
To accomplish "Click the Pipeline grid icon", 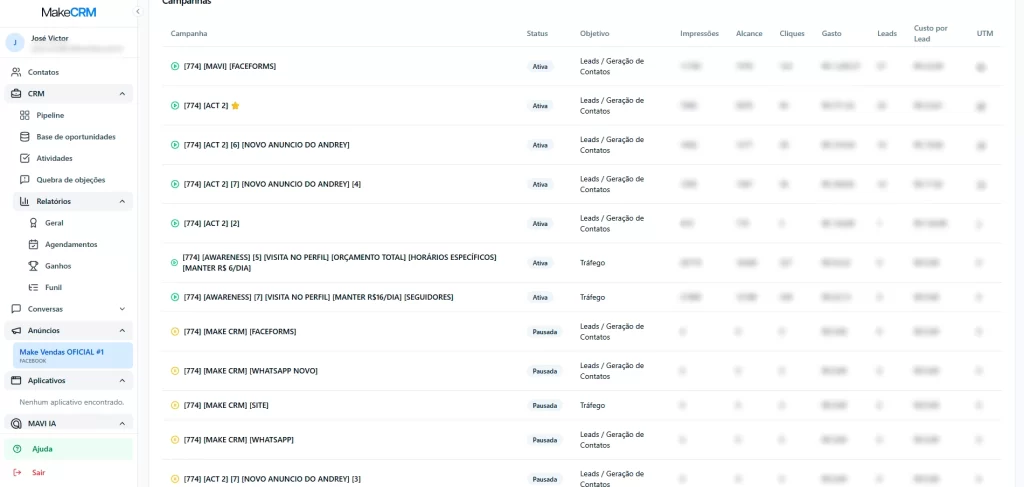I will point(25,115).
